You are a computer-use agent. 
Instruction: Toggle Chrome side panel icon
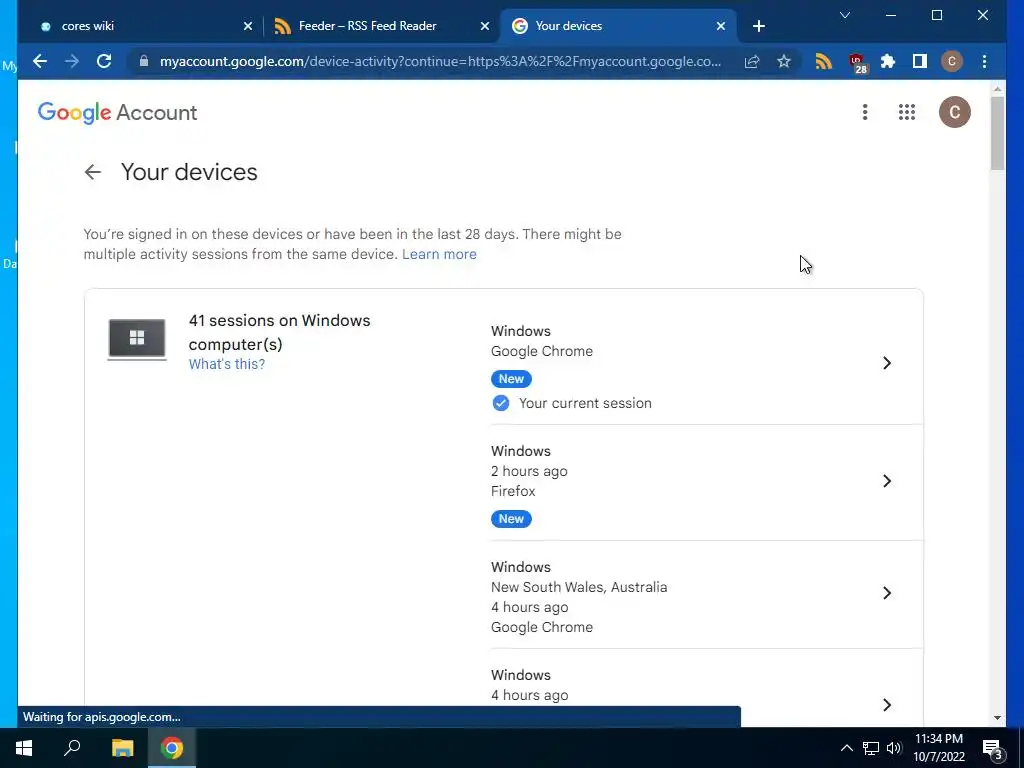[920, 61]
